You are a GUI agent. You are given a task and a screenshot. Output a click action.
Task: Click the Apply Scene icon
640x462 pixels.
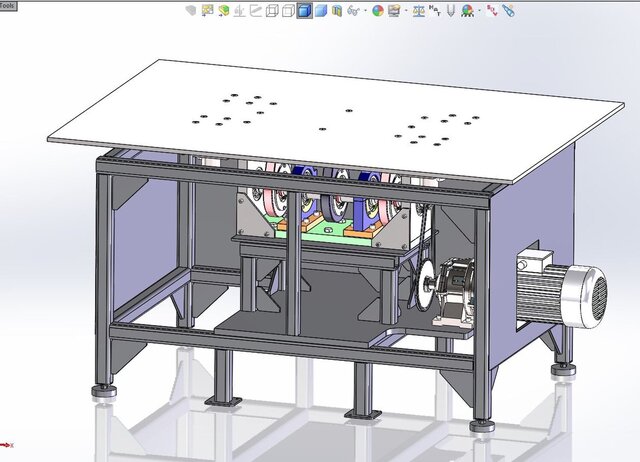click(x=394, y=11)
